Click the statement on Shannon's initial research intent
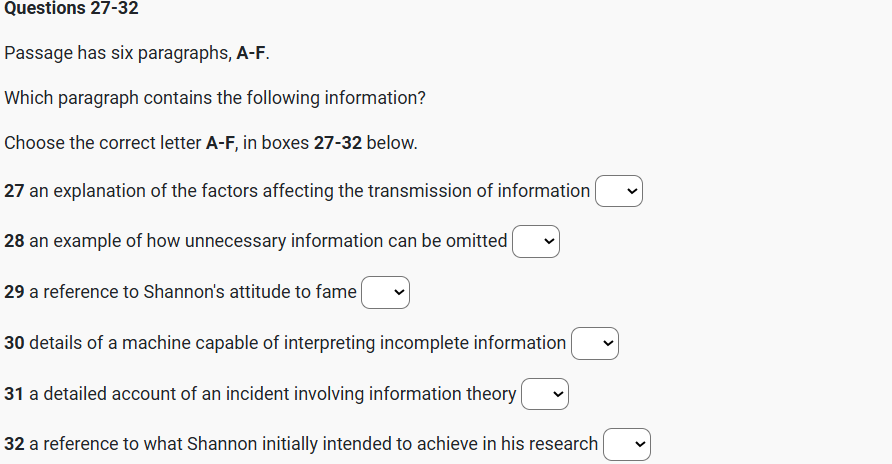 click(313, 444)
